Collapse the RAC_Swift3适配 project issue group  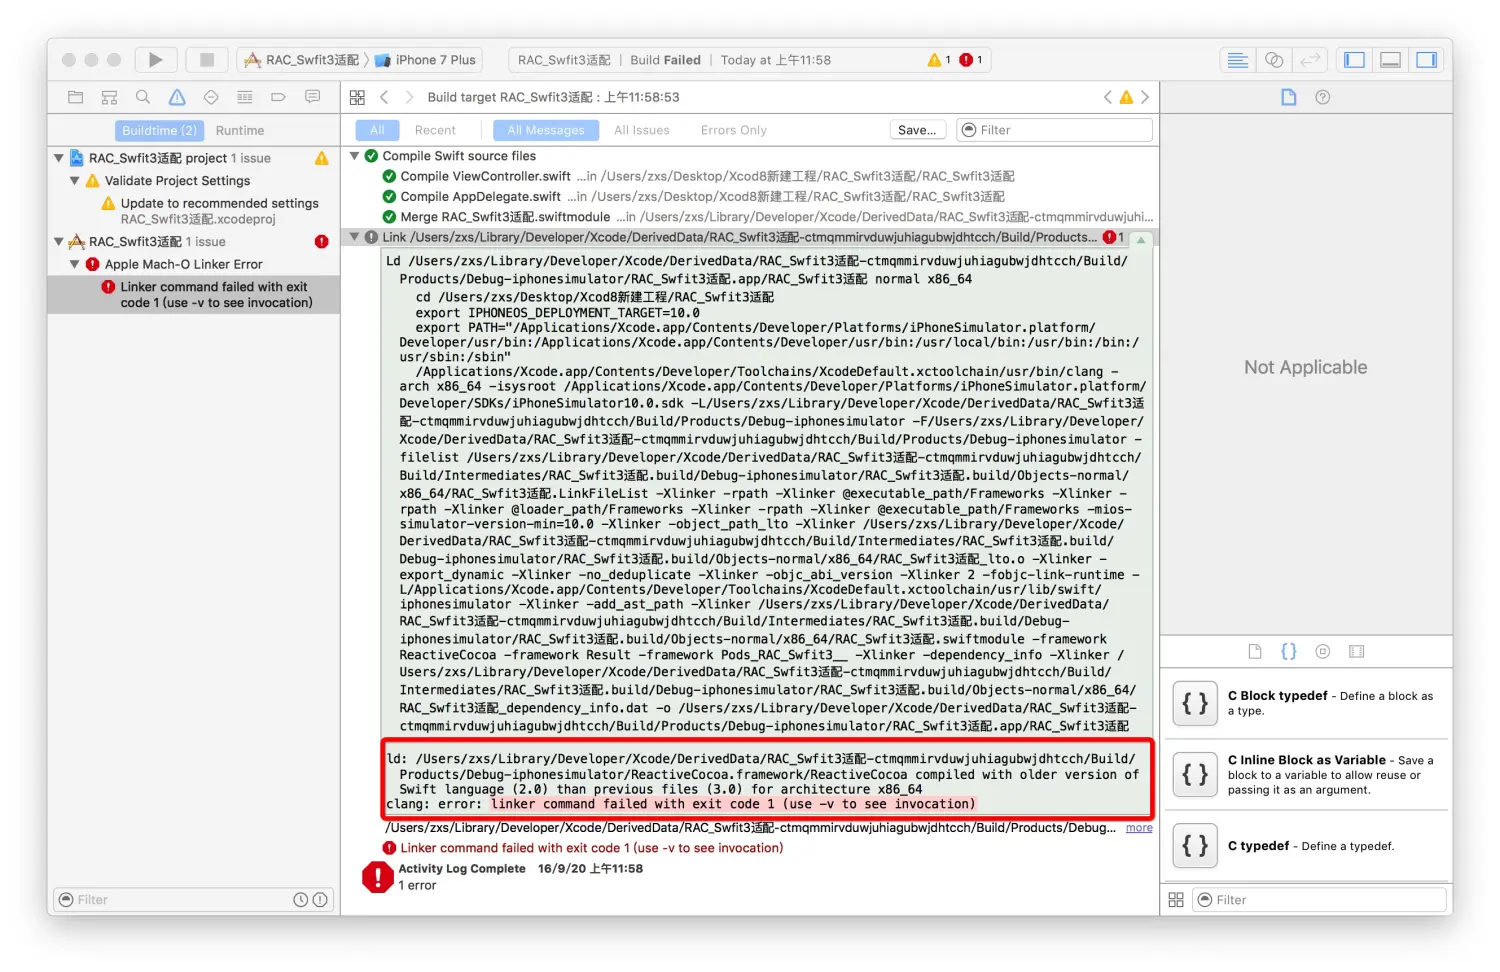[59, 158]
